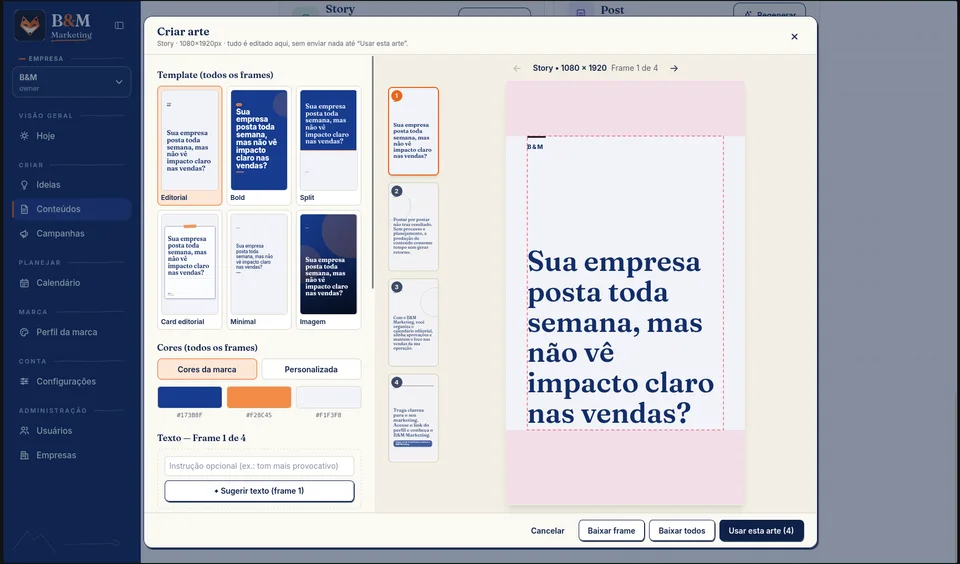Click the 'Texto — Frame 1 de 4' heading
The height and width of the screenshot is (564, 960).
[x=201, y=438]
